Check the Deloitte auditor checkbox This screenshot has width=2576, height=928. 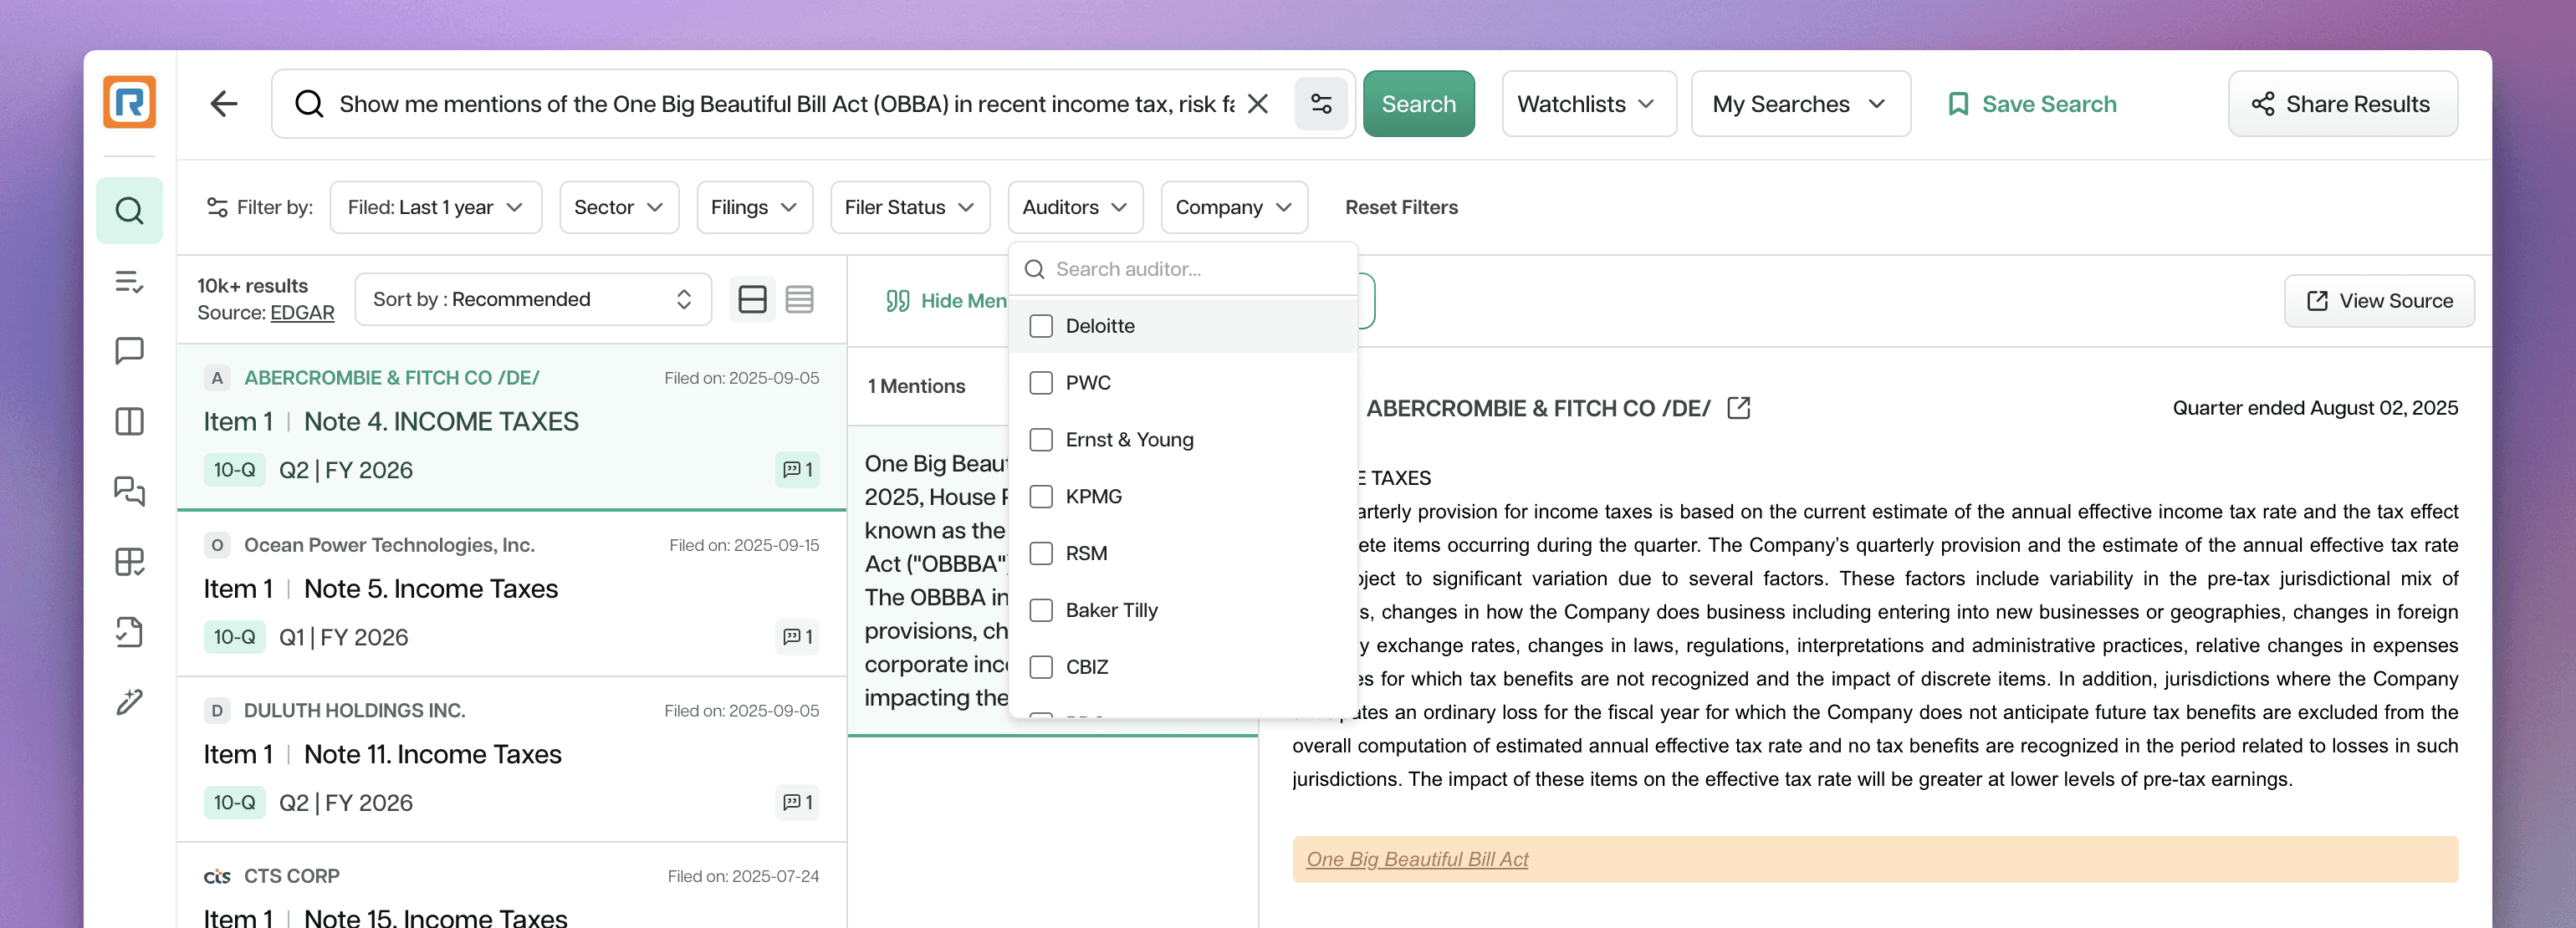tap(1041, 326)
